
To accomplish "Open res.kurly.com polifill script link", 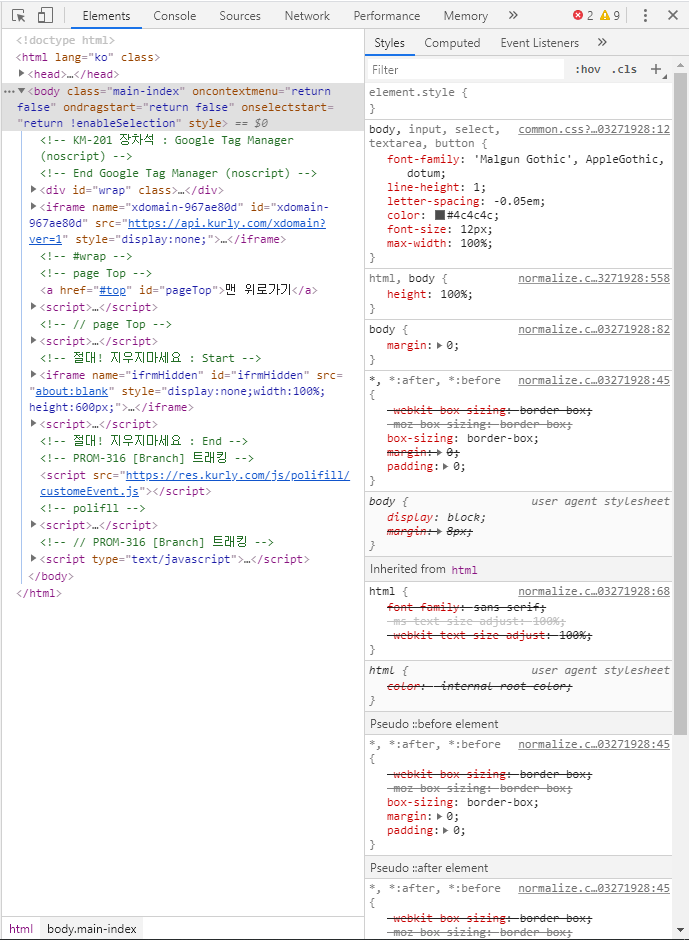I will [x=237, y=475].
